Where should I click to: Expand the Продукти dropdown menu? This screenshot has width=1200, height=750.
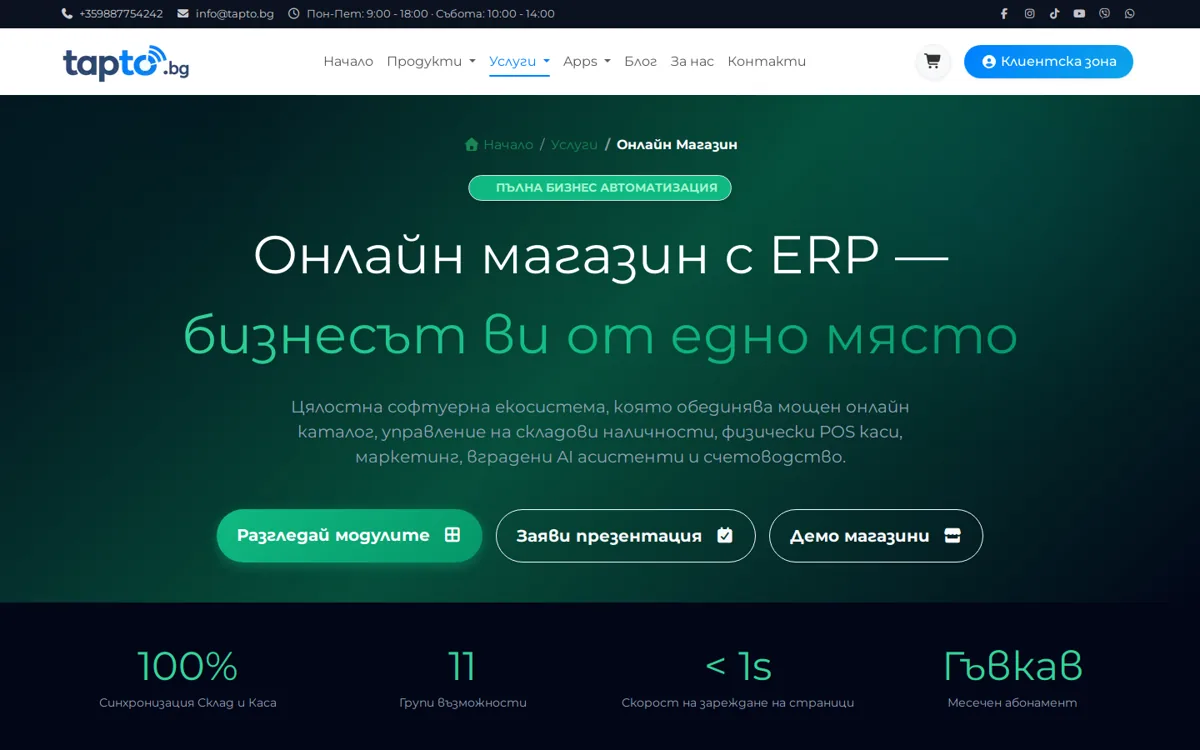[431, 61]
